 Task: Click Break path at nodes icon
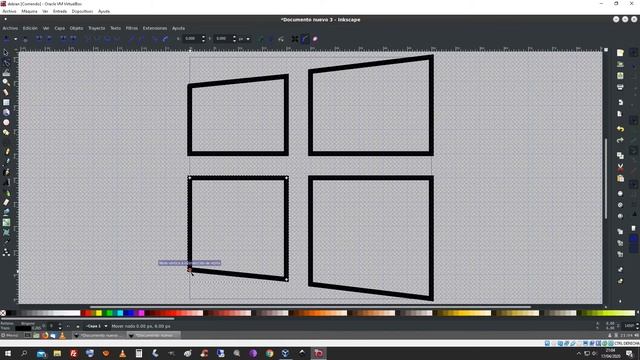tap(49, 39)
